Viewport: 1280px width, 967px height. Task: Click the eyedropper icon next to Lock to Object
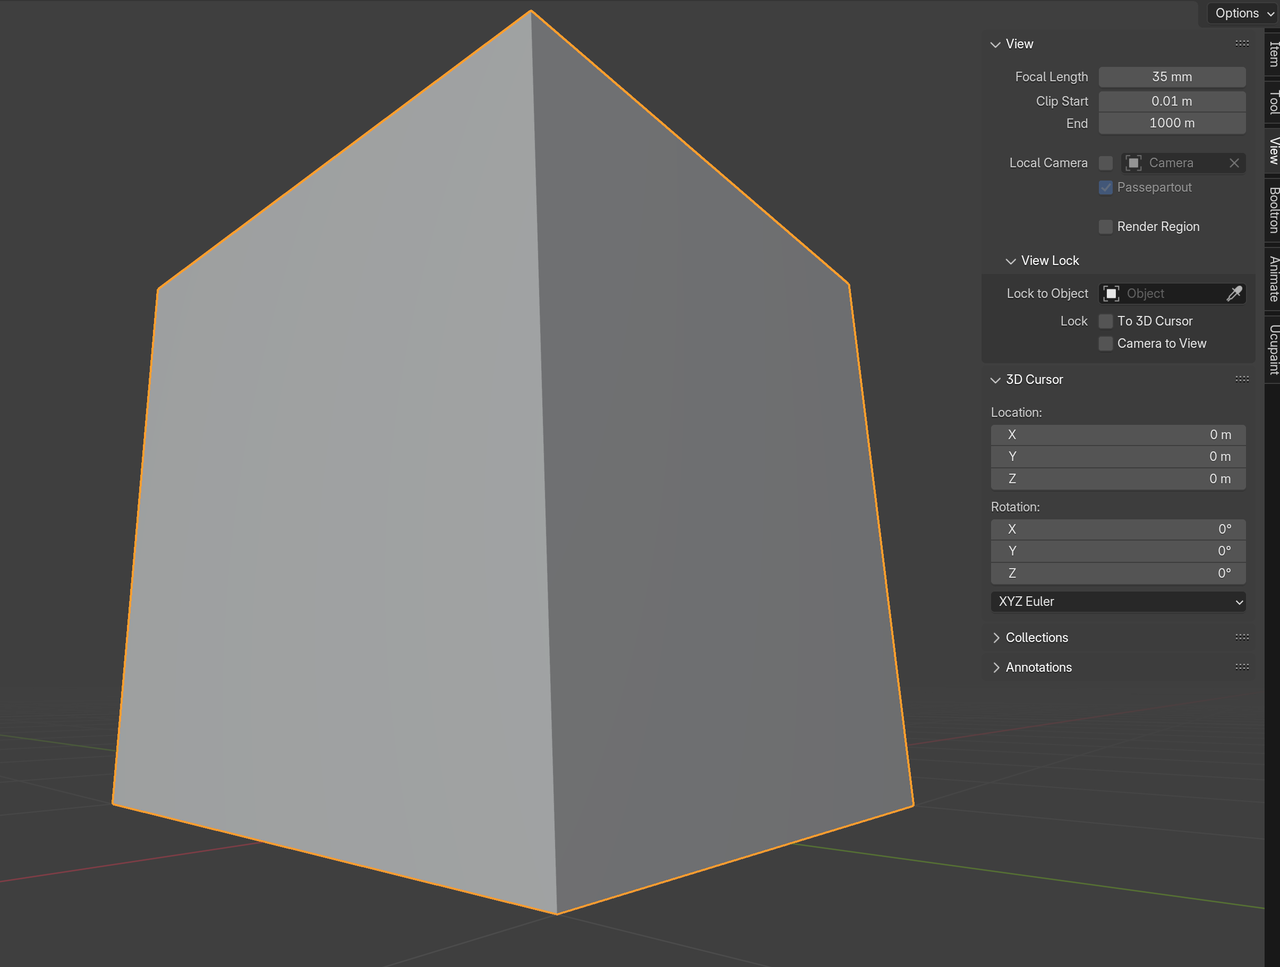pos(1235,293)
